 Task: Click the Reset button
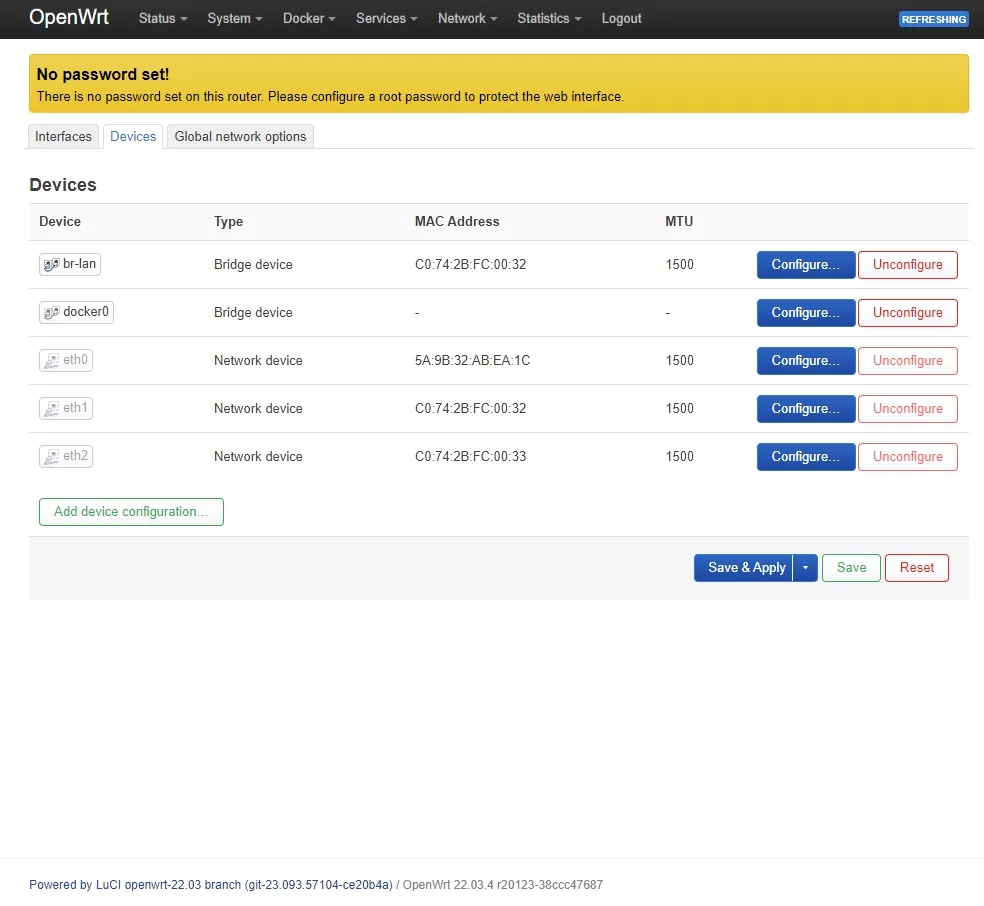point(916,568)
